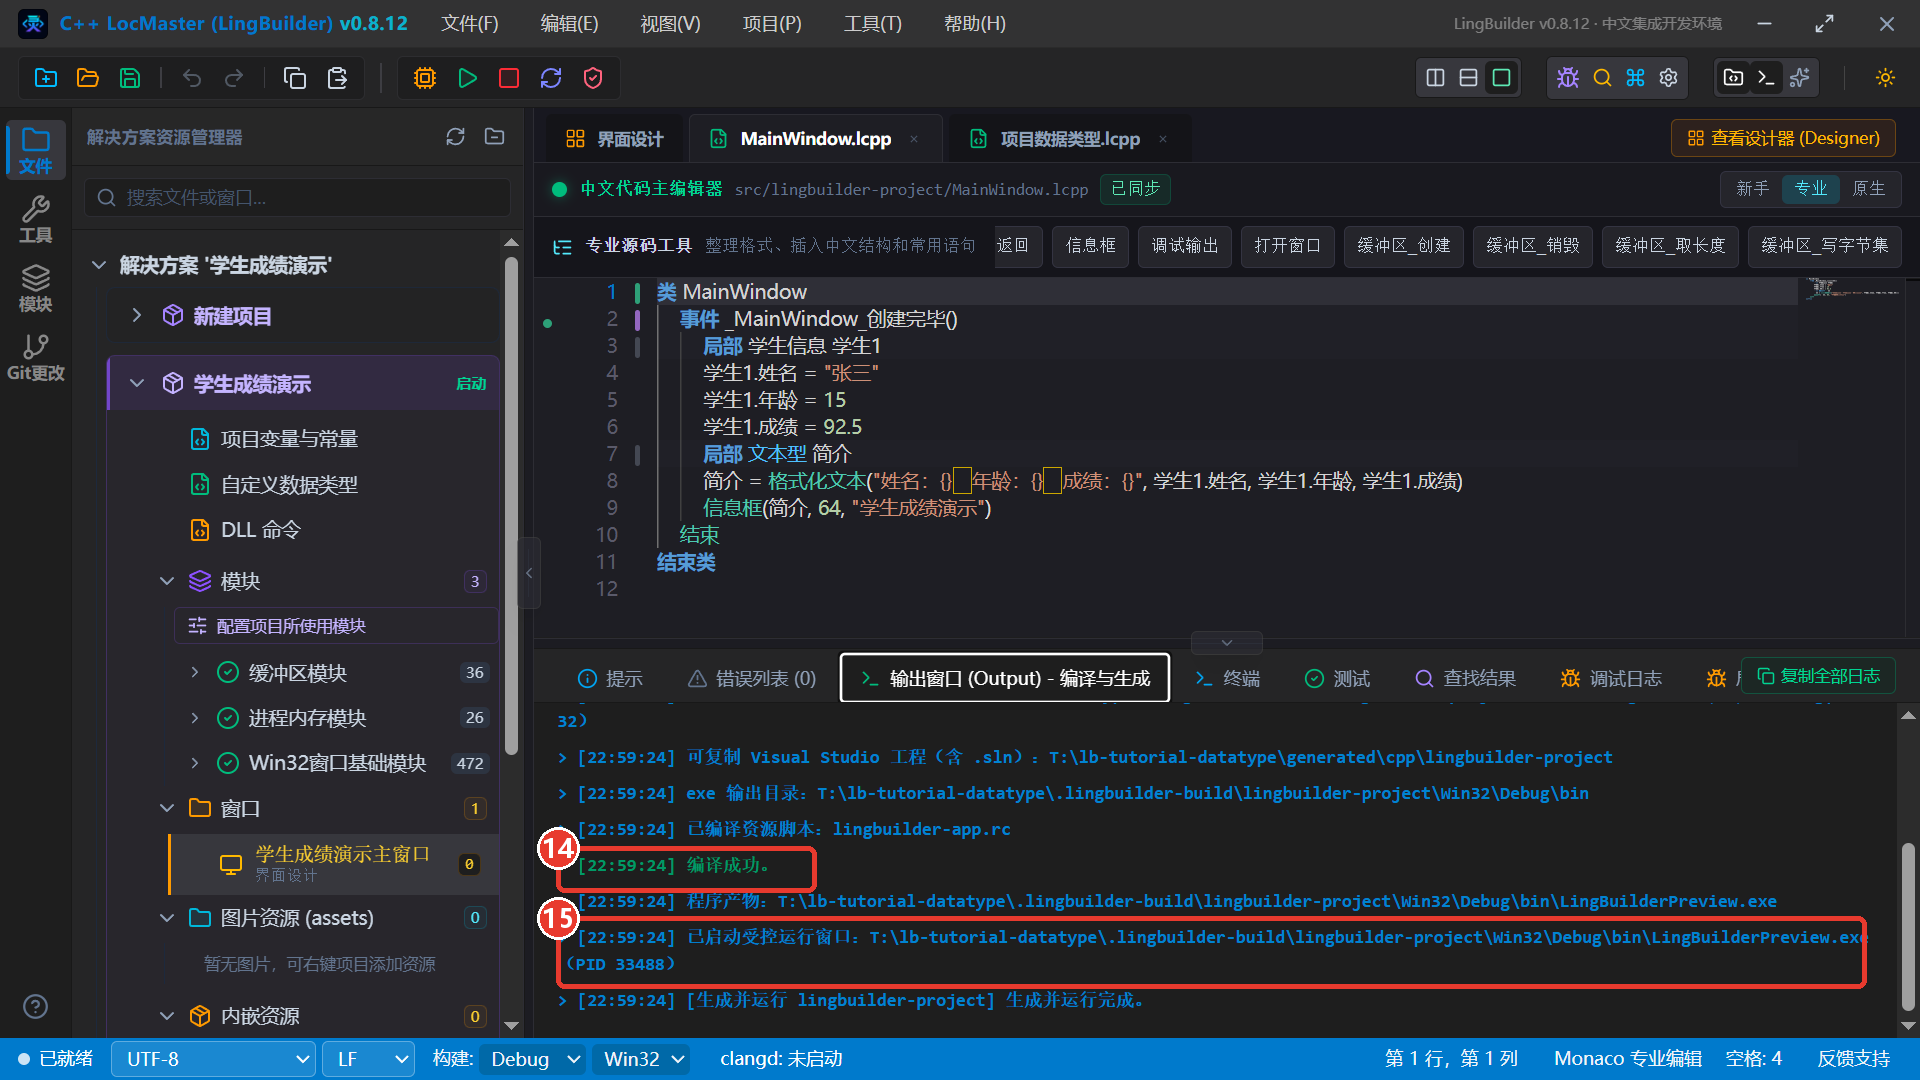The image size is (1920, 1080).
Task: Click the 搜索文件或窗口 search field
Action: (297, 198)
